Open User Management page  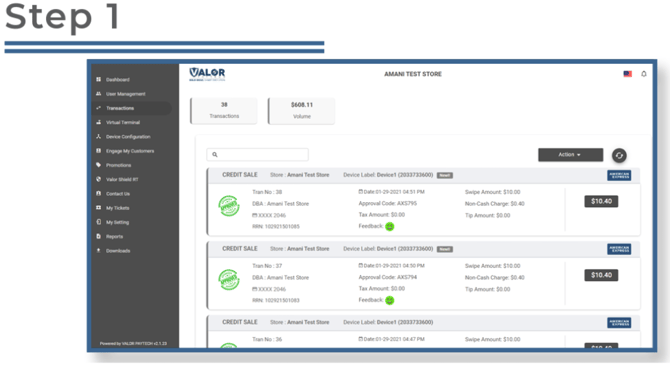[126, 94]
